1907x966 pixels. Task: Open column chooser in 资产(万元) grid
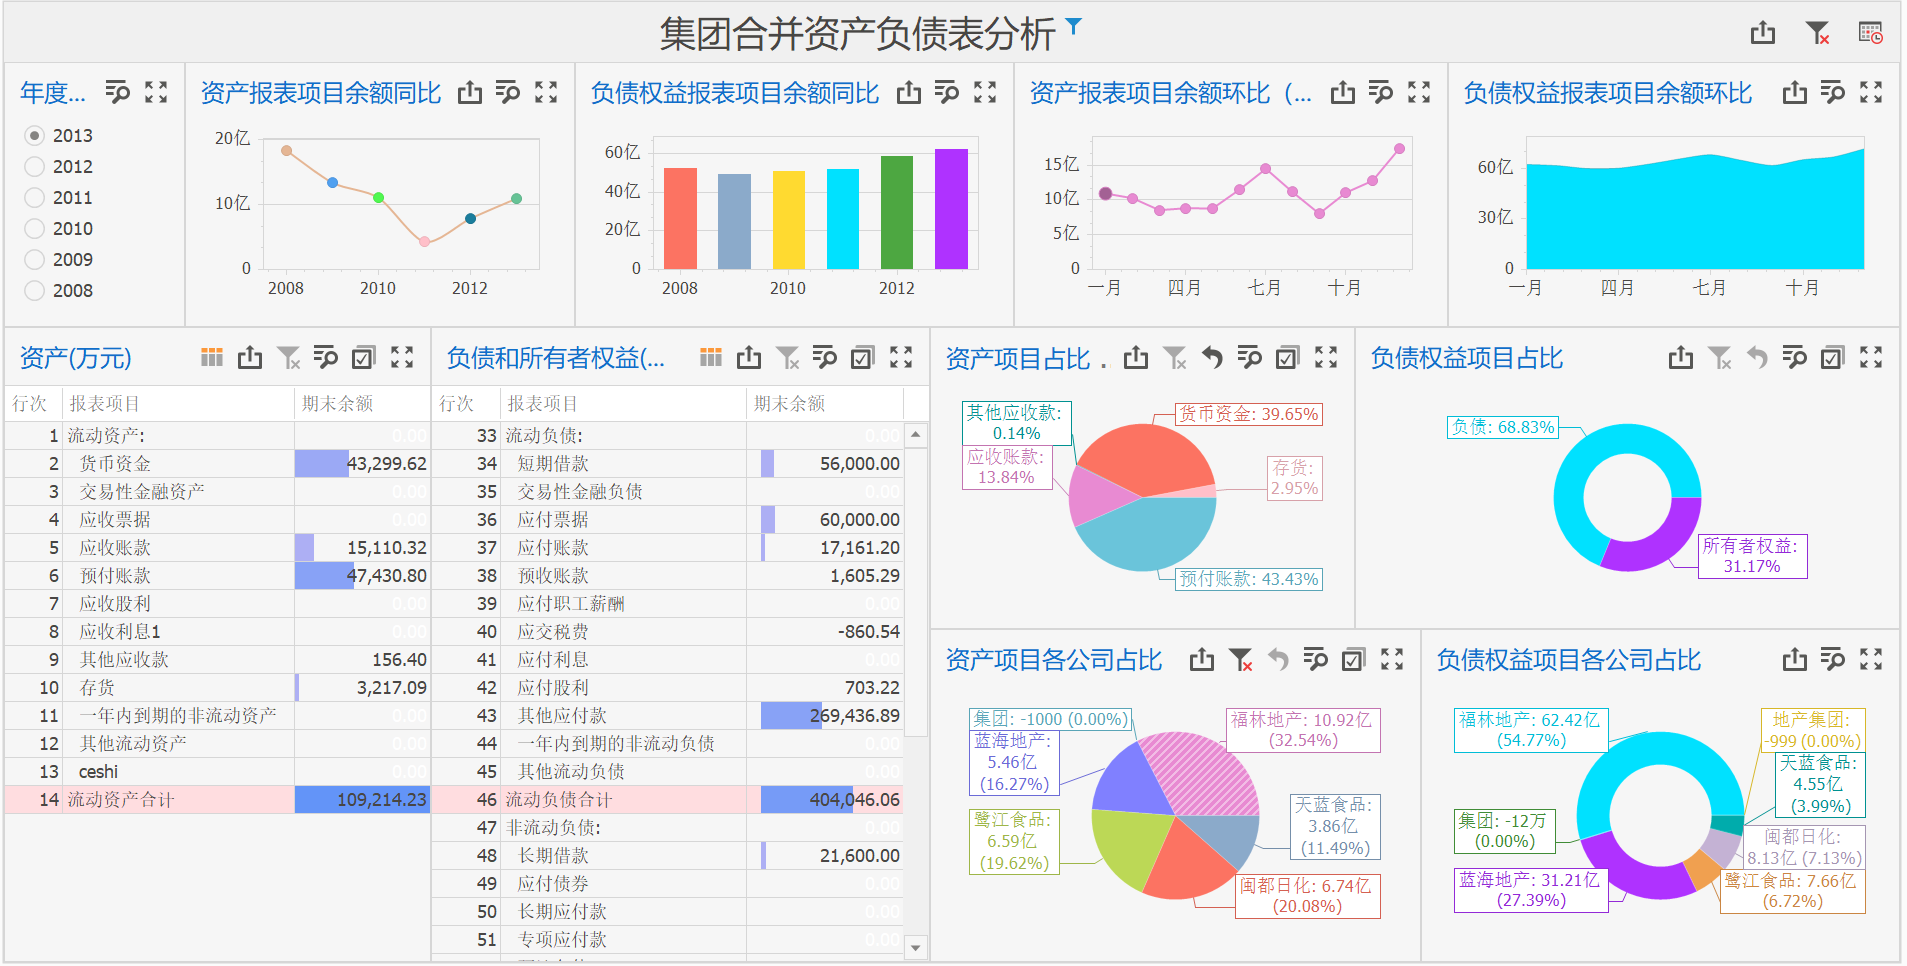[212, 357]
